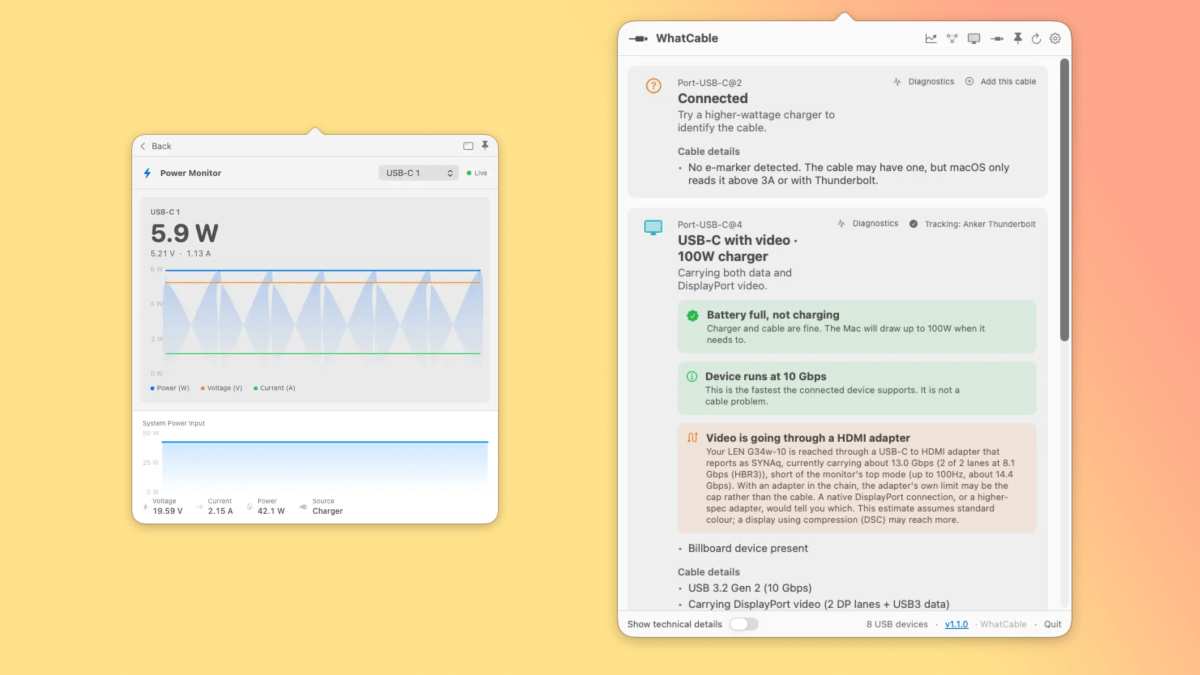Click the Source charger plug icon
Image resolution: width=1200 pixels, height=675 pixels.
tap(303, 507)
